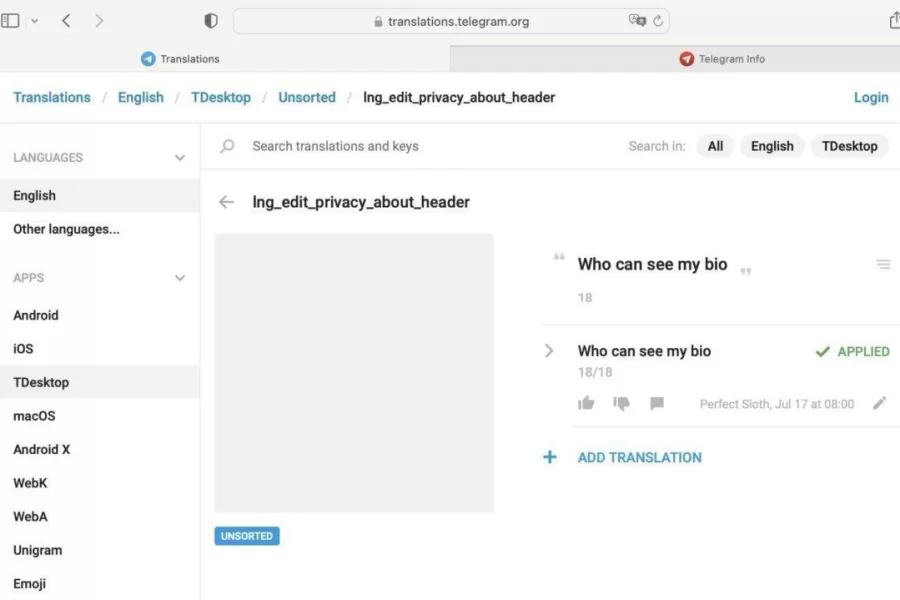Click the Login link

pos(871,97)
